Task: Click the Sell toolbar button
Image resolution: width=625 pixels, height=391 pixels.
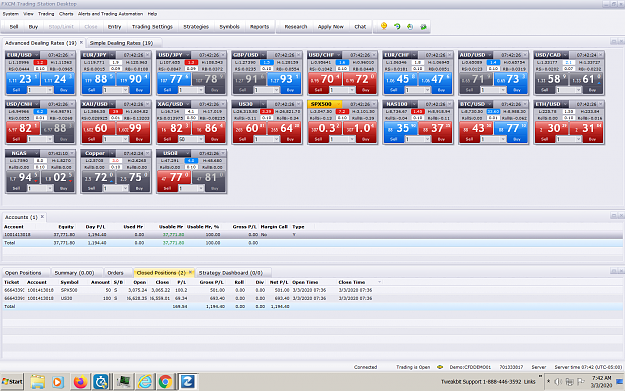Action: 14,27
